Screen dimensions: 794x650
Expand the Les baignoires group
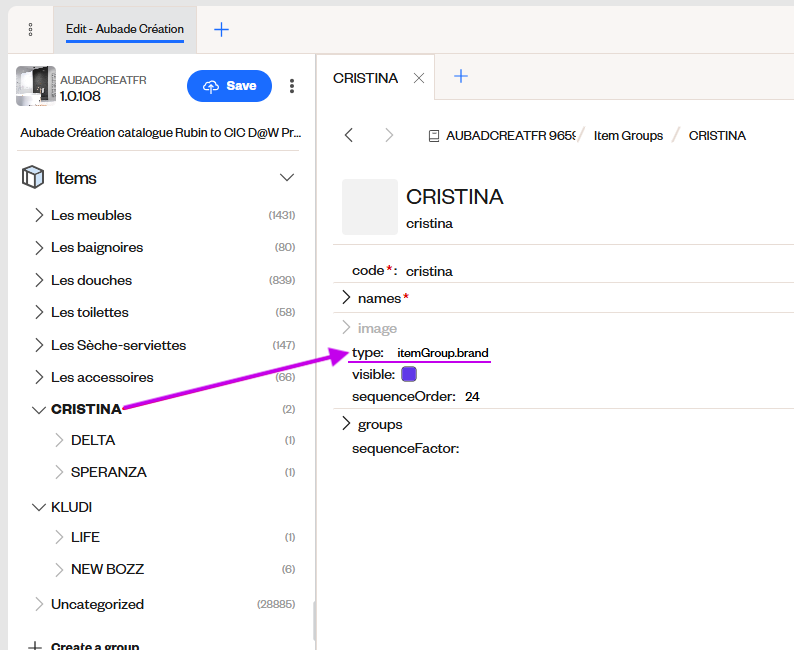(x=39, y=248)
